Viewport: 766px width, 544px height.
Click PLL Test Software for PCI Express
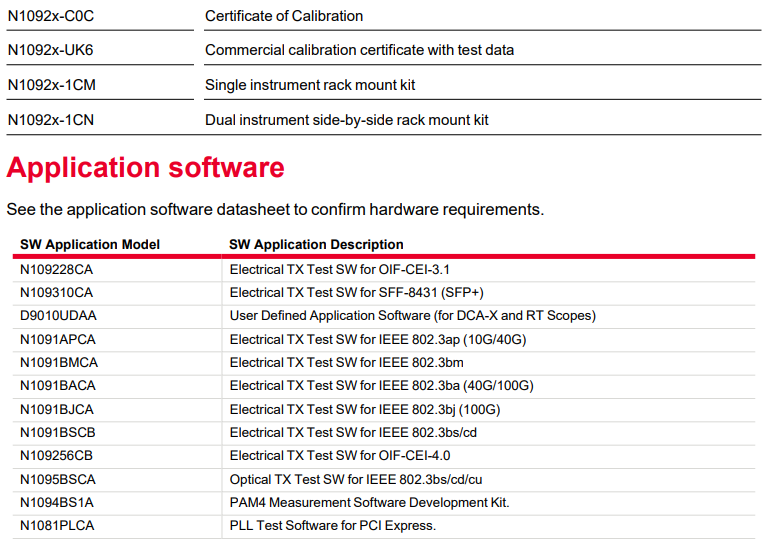pyautogui.click(x=333, y=525)
